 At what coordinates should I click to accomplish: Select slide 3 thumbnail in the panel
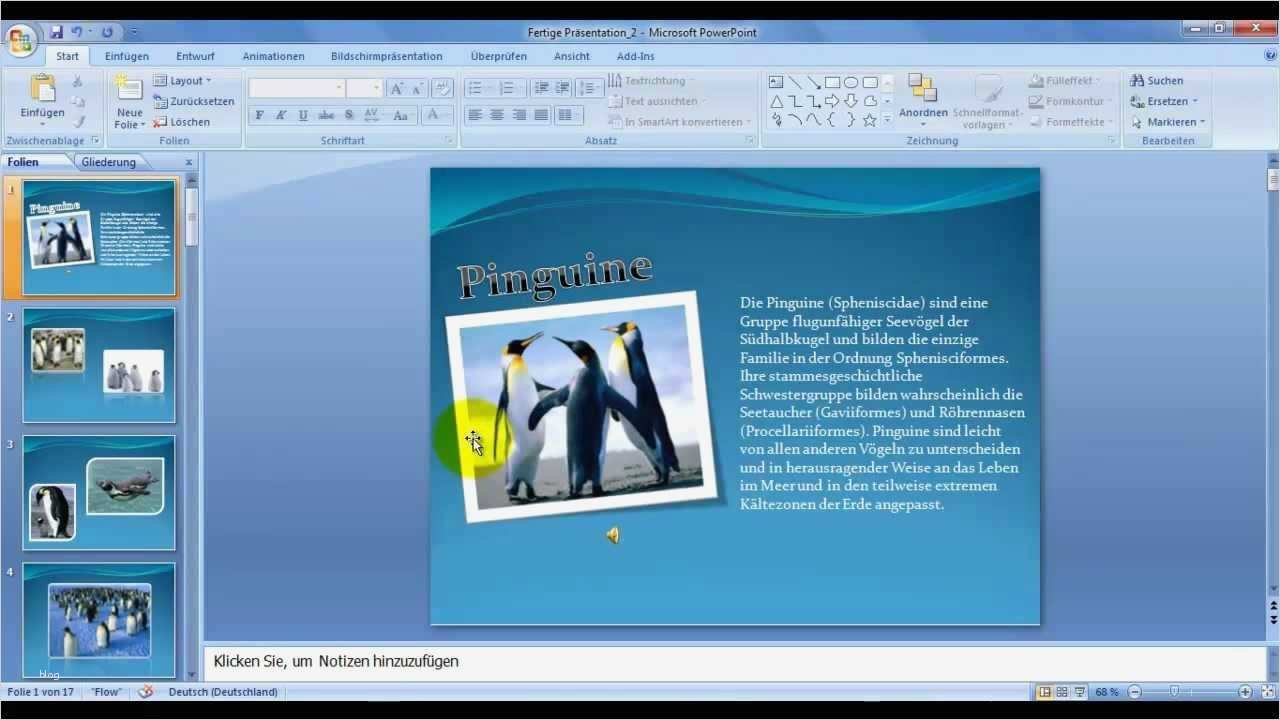98,492
